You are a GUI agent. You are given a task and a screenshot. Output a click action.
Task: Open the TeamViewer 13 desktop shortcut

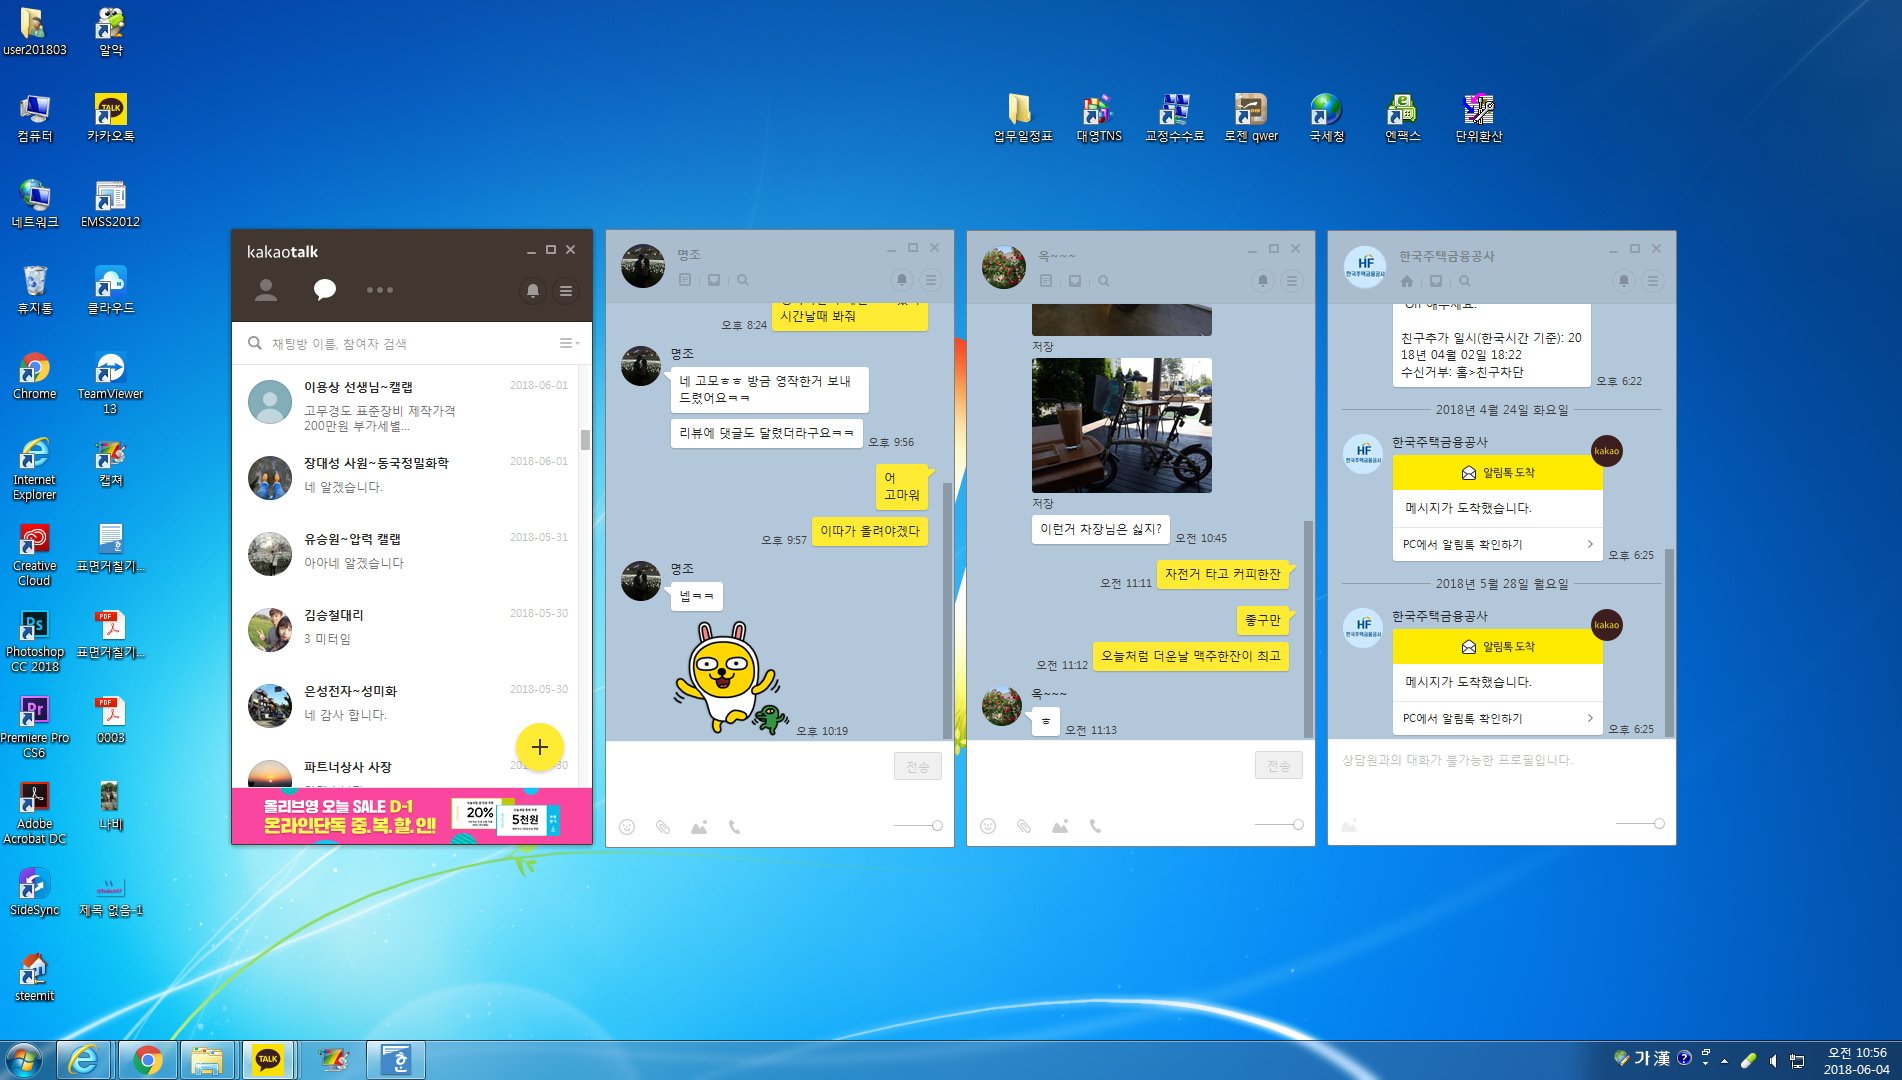pyautogui.click(x=110, y=383)
